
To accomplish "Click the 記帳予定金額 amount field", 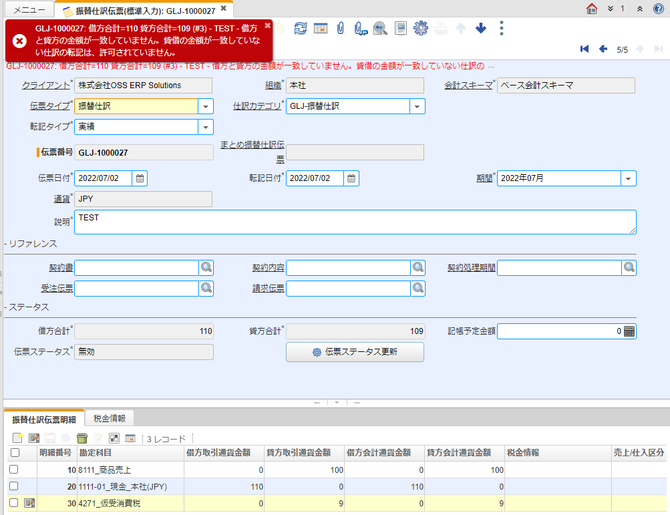I will (560, 331).
